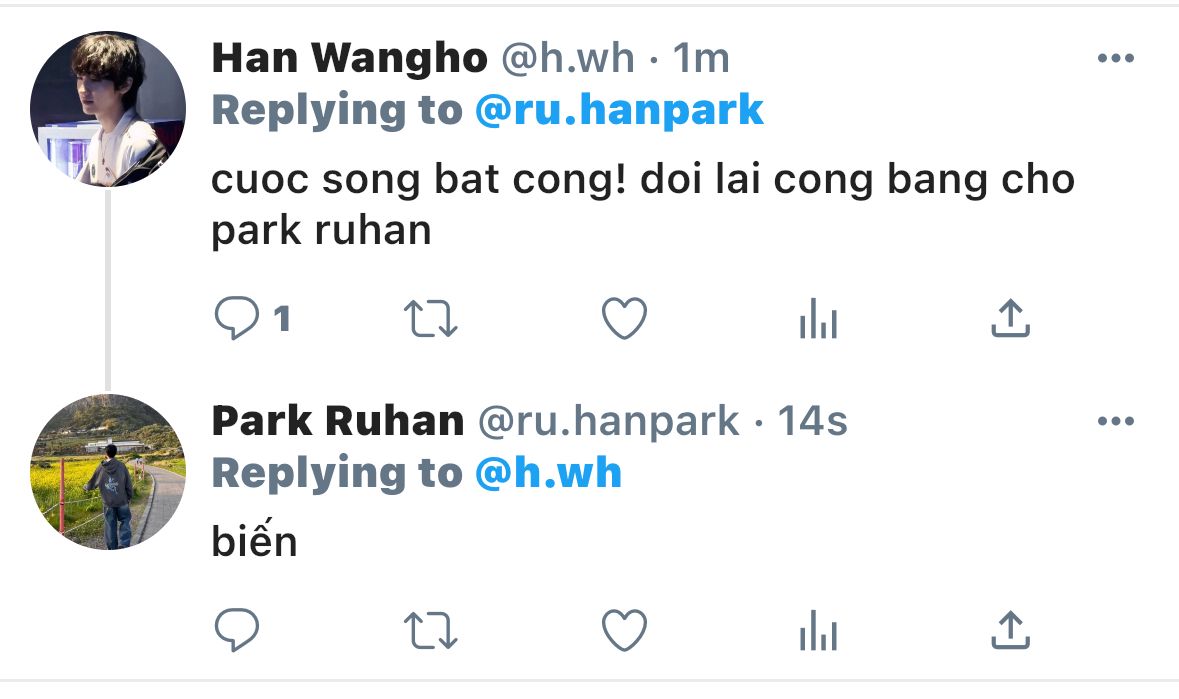
Task: Share Han Wangho's tweet
Action: pos(1011,317)
